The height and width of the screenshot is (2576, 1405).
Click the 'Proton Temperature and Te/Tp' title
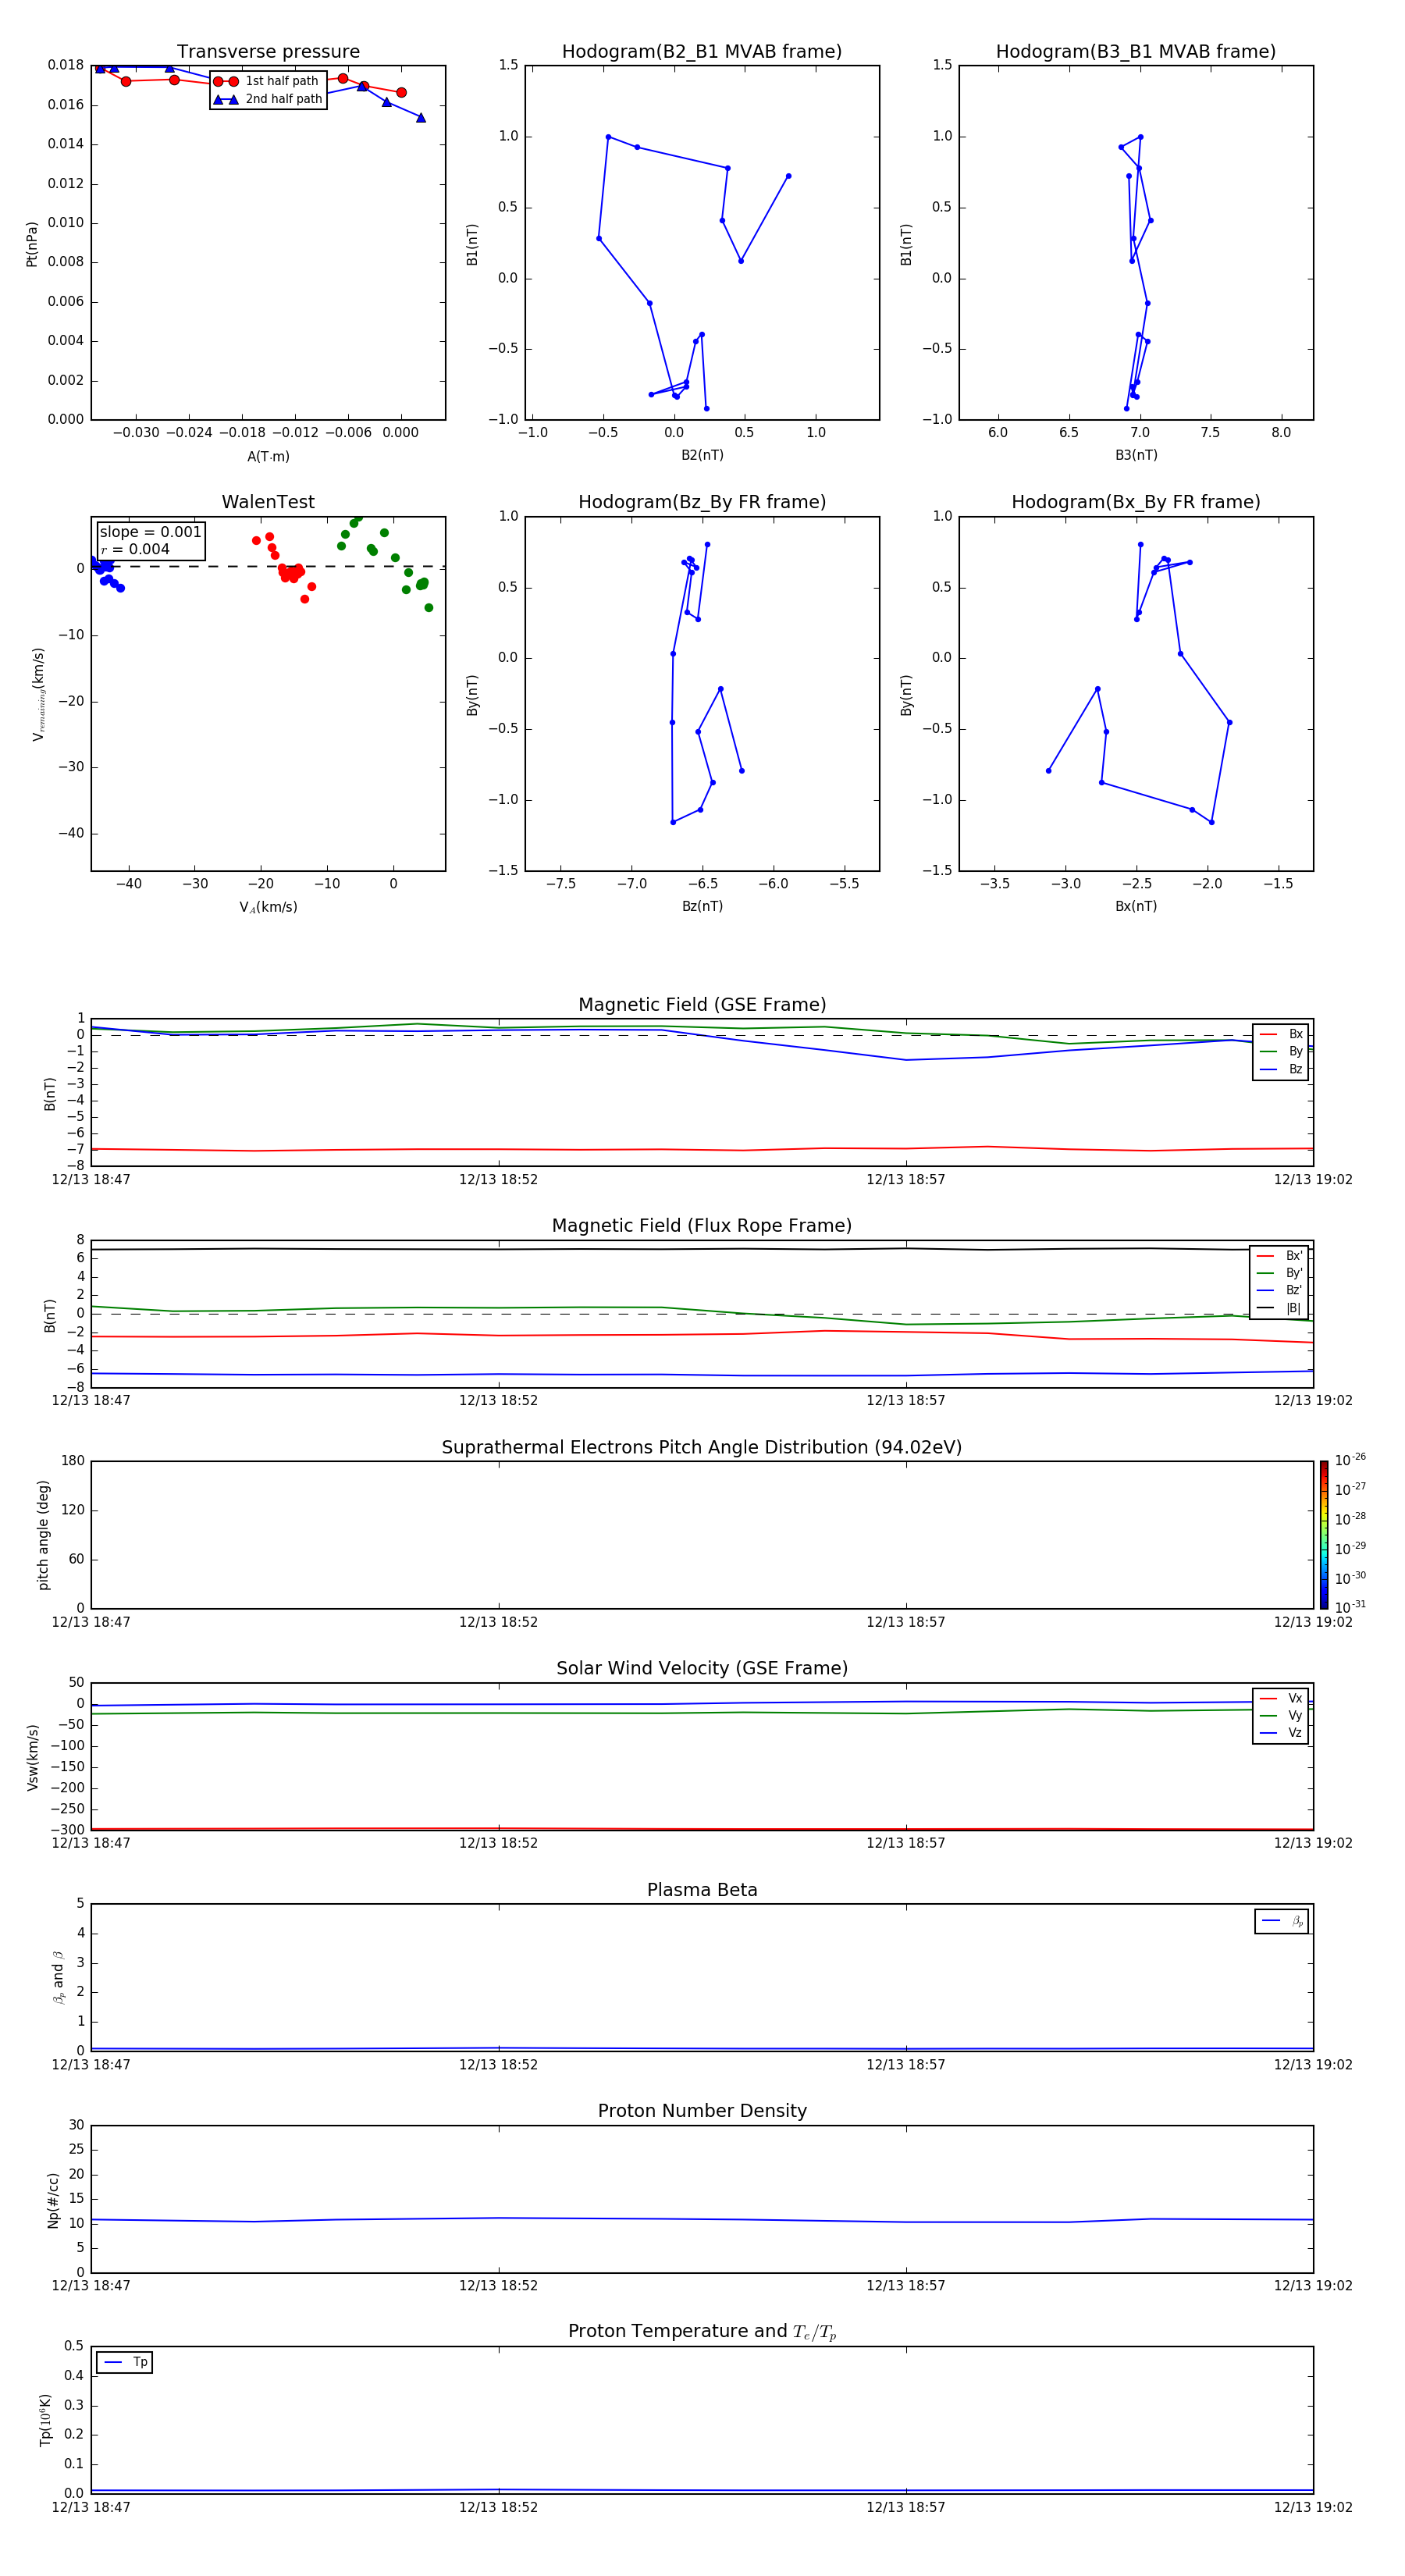click(x=702, y=2332)
